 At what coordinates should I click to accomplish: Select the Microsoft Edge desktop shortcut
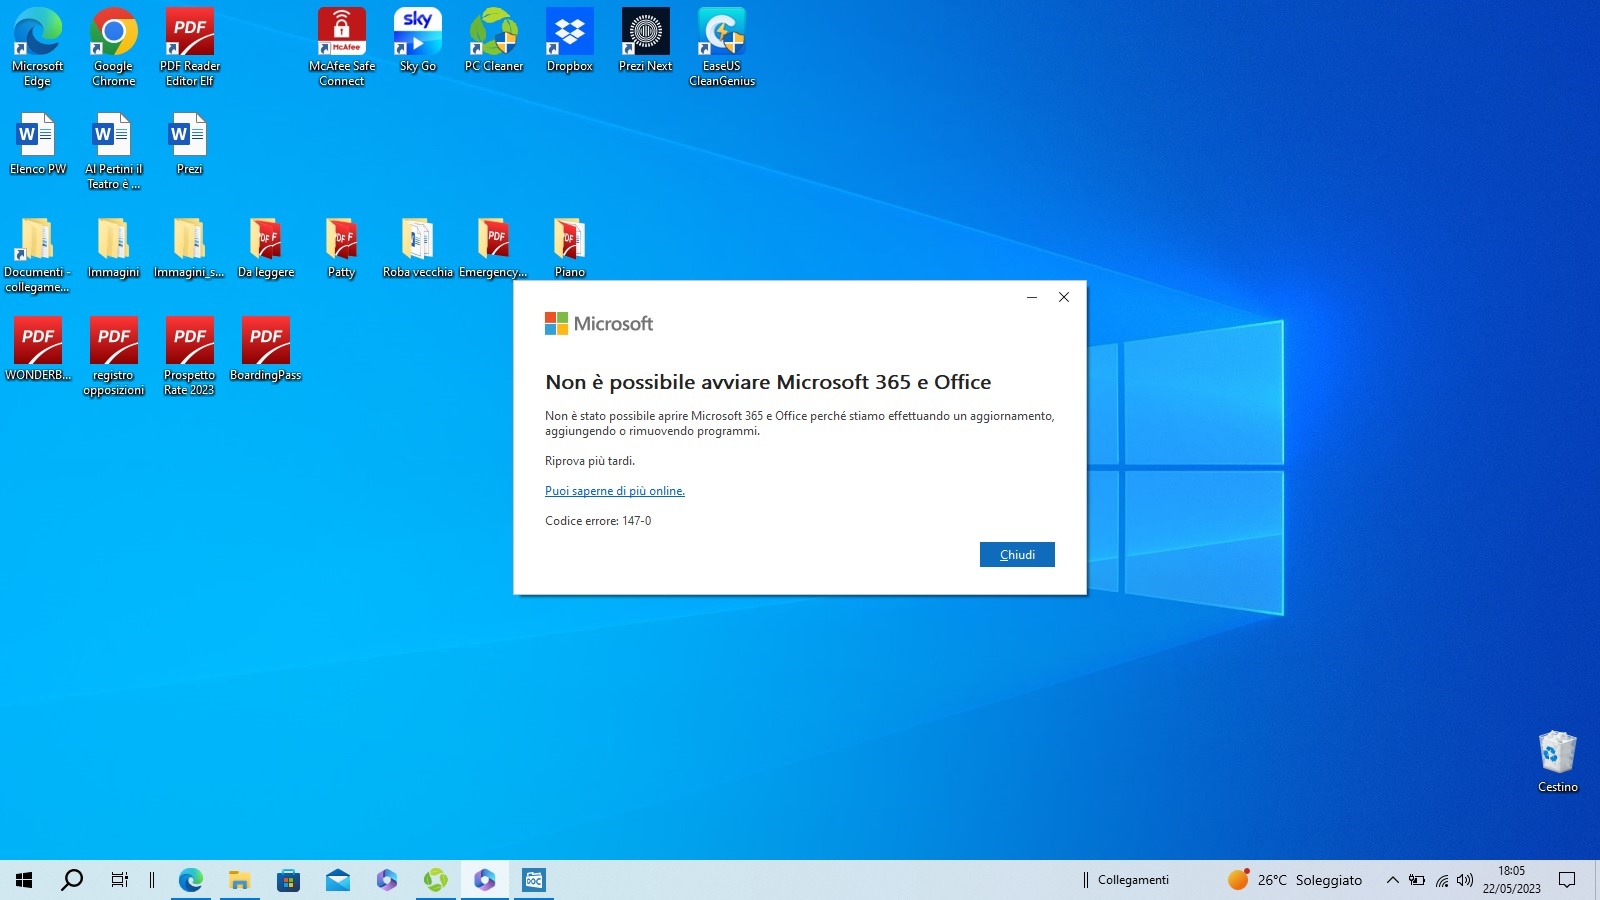pos(38,47)
